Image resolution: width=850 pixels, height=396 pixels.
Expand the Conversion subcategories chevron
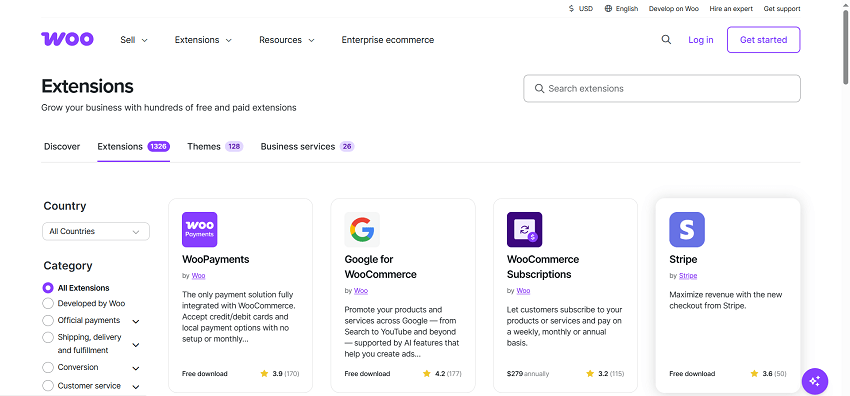136,368
